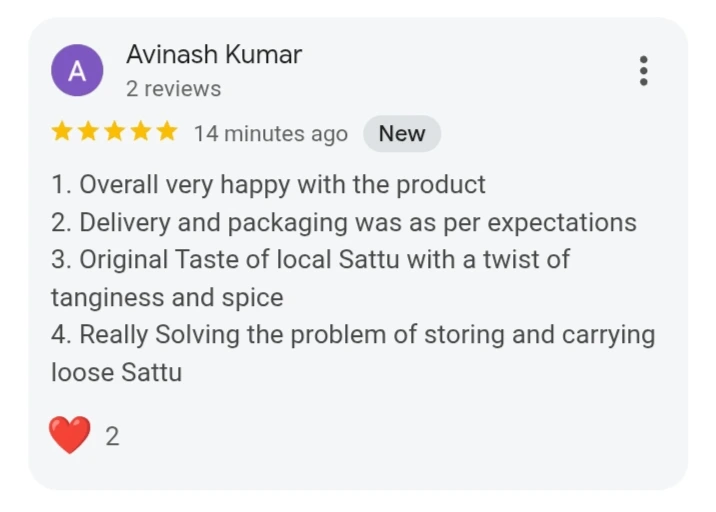Click the fourth yellow rating star
716x512 pixels.
tap(140, 132)
